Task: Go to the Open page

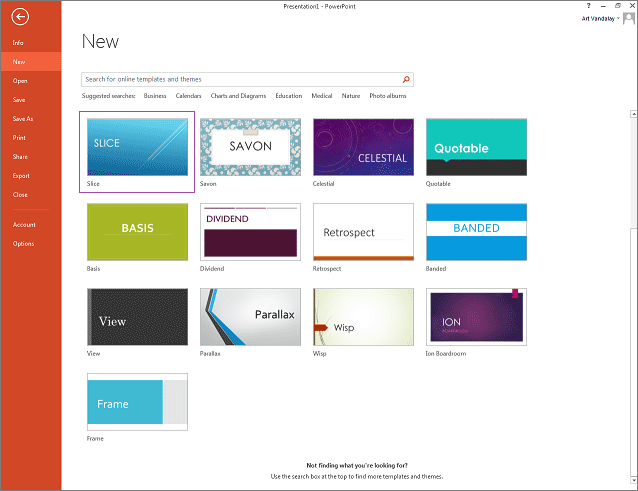Action: pos(20,81)
